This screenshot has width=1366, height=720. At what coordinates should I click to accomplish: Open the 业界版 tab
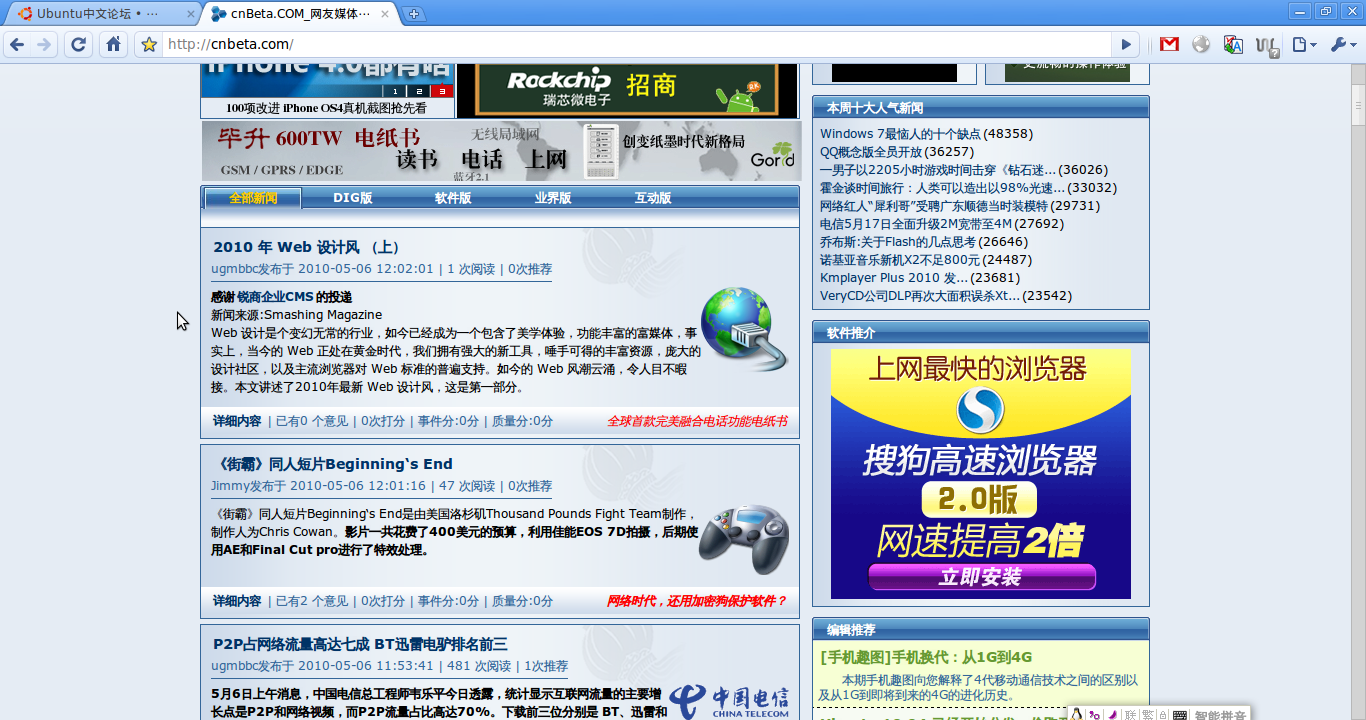(x=552, y=198)
